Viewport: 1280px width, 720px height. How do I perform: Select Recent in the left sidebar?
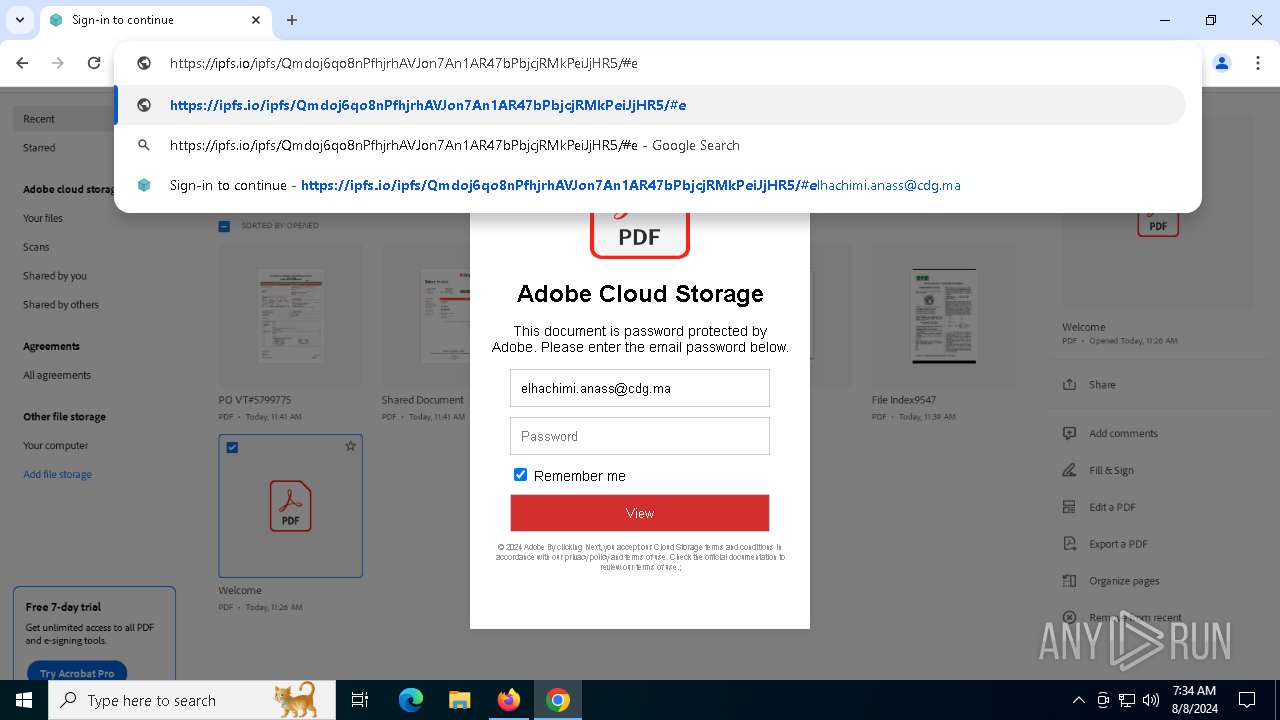[x=39, y=119]
